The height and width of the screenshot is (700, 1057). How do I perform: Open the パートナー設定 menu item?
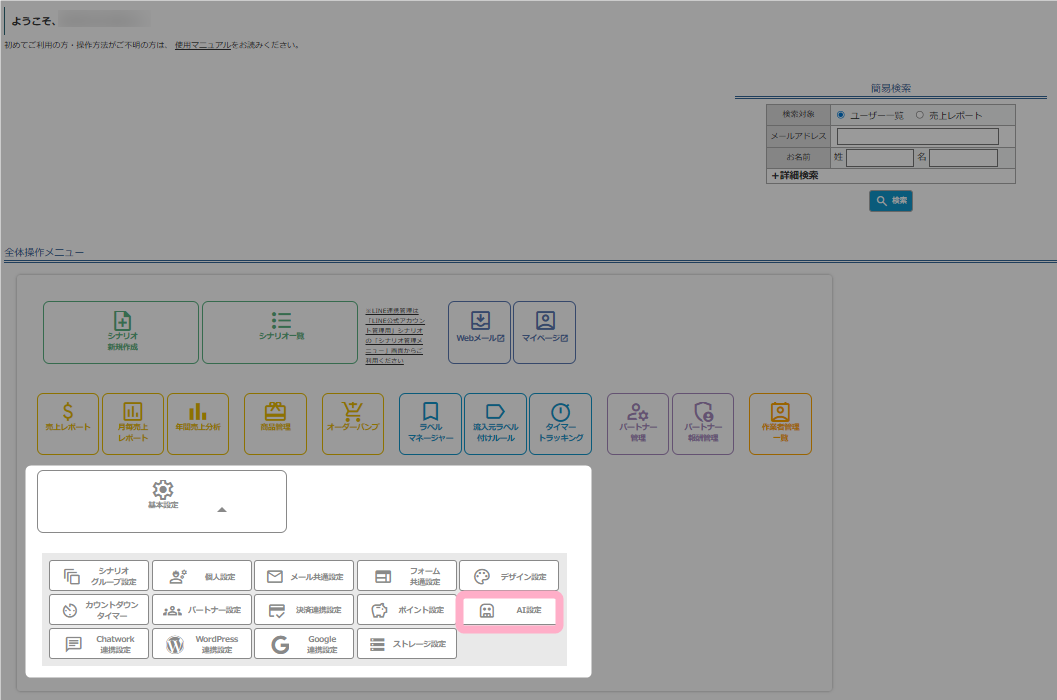[201, 610]
